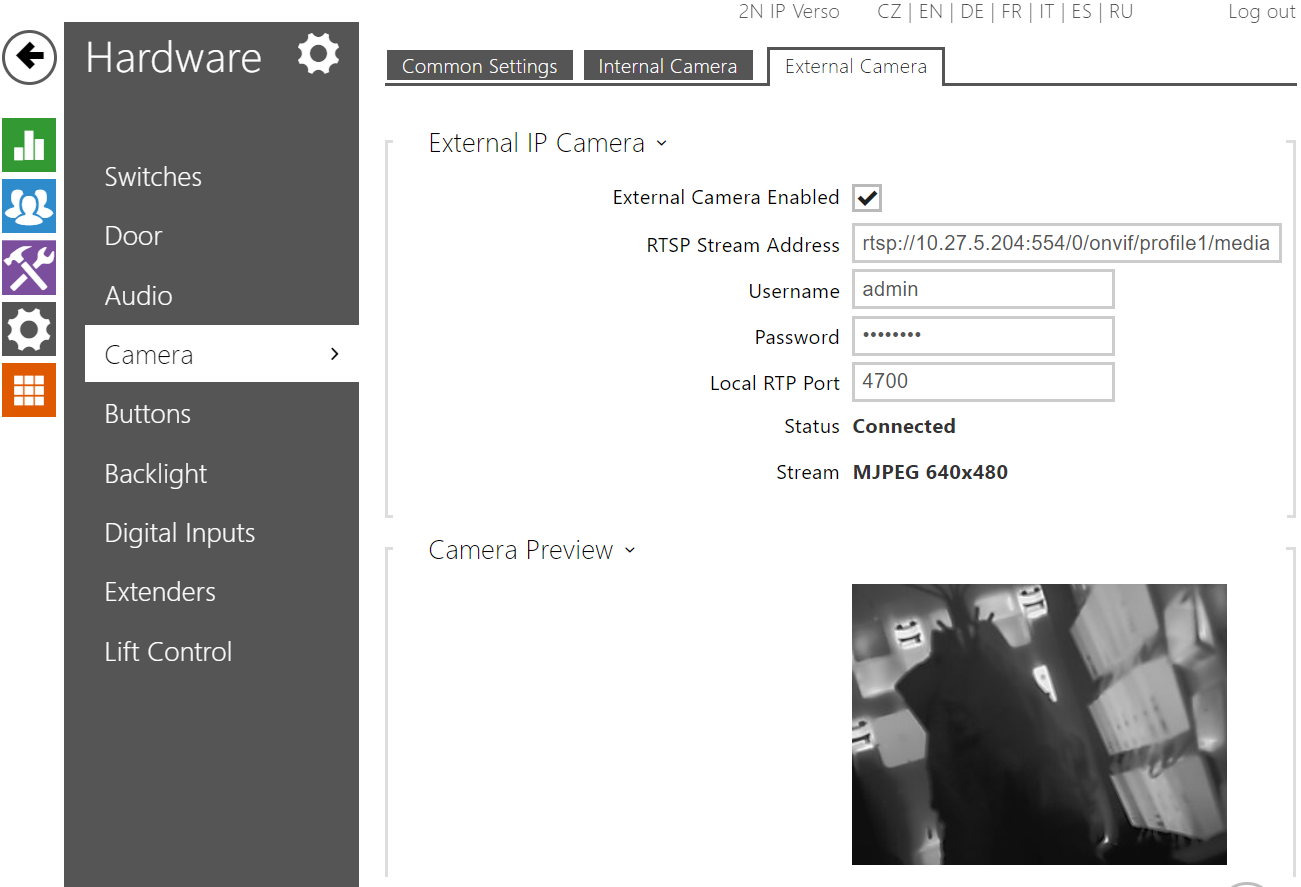Viewport: 1301px width, 887px height.
Task: Open the Switches menu item
Action: (153, 177)
